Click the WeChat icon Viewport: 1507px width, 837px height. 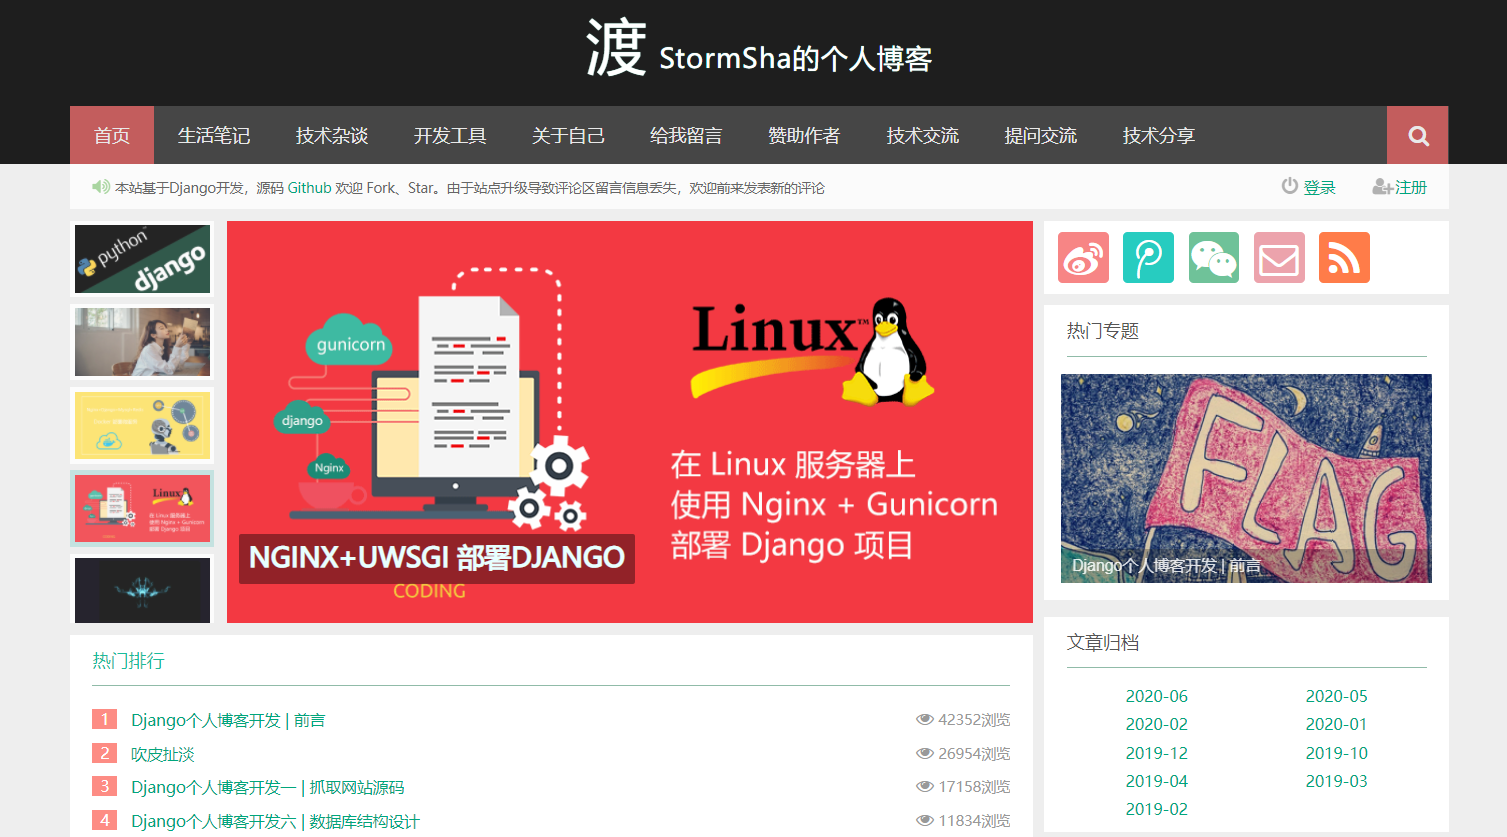(1213, 257)
